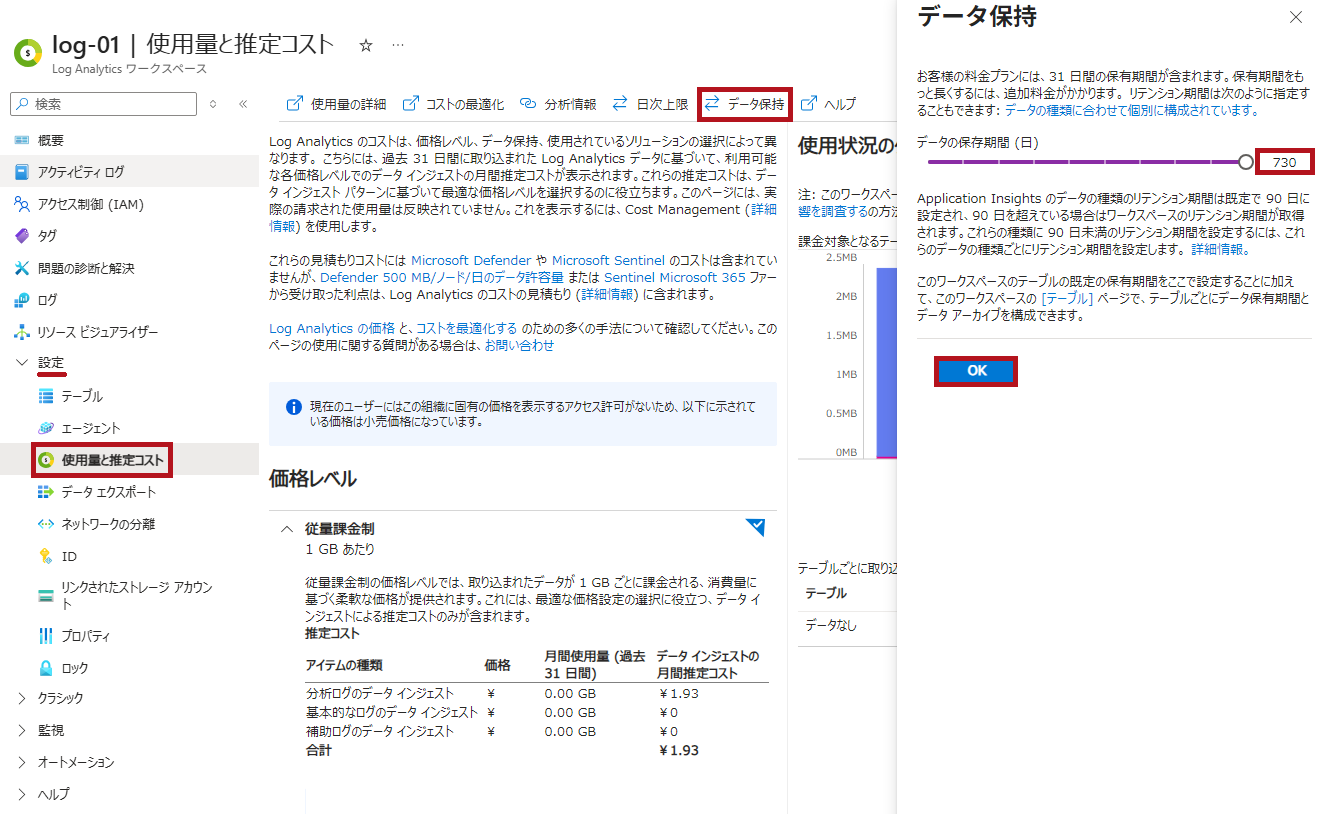The image size is (1321, 814).
Task: Open アクセス制御 (IAM) page
Action: point(90,204)
